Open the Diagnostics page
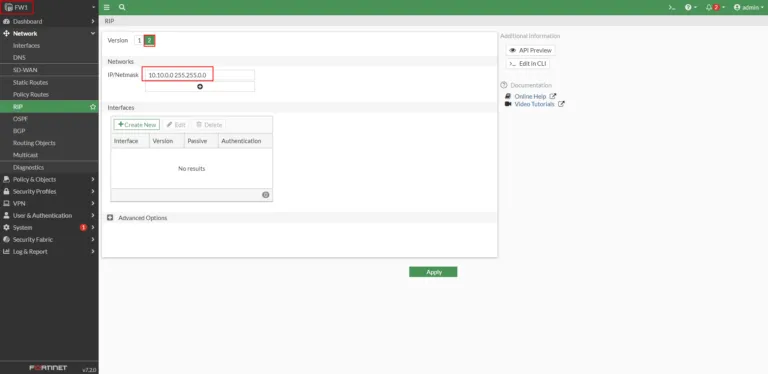 click(x=49, y=167)
